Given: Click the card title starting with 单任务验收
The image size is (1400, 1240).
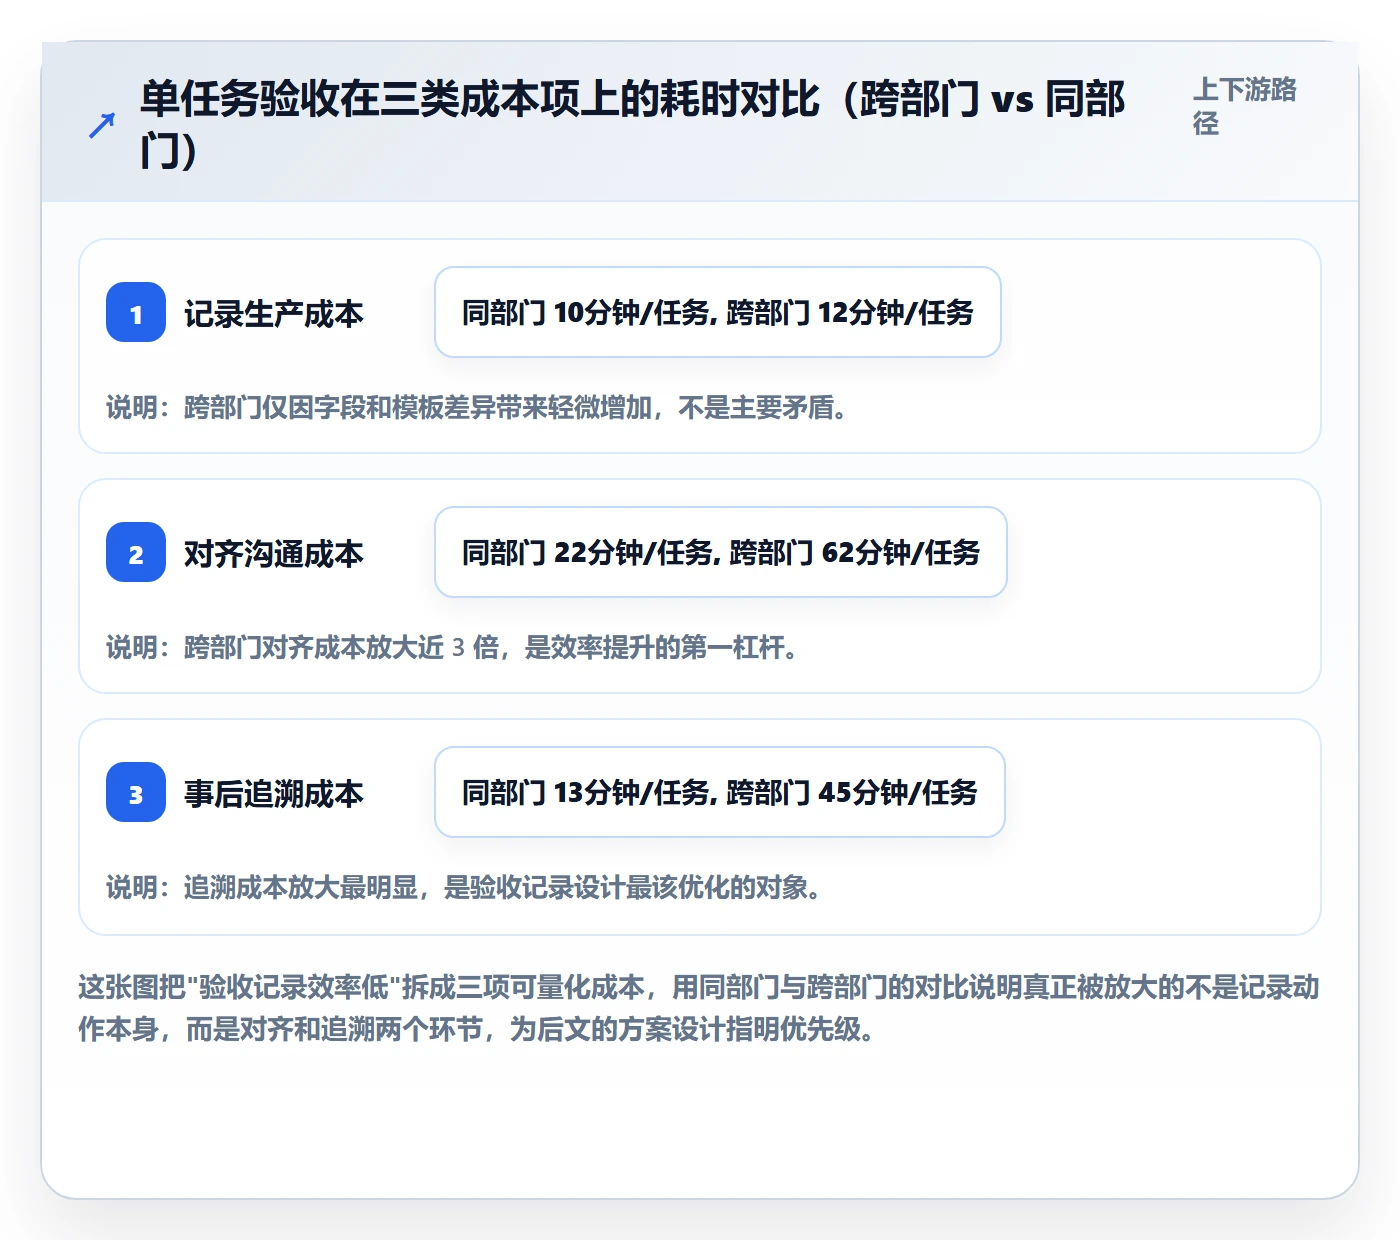Looking at the screenshot, I should click(633, 125).
